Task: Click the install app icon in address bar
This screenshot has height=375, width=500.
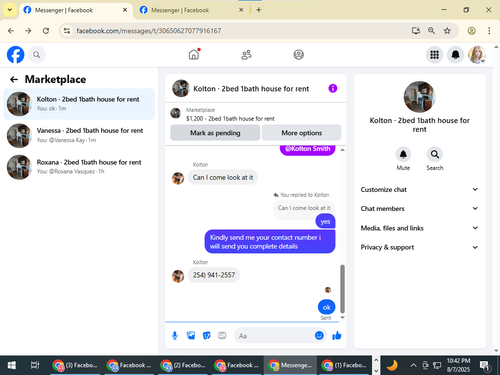Action: [415, 31]
